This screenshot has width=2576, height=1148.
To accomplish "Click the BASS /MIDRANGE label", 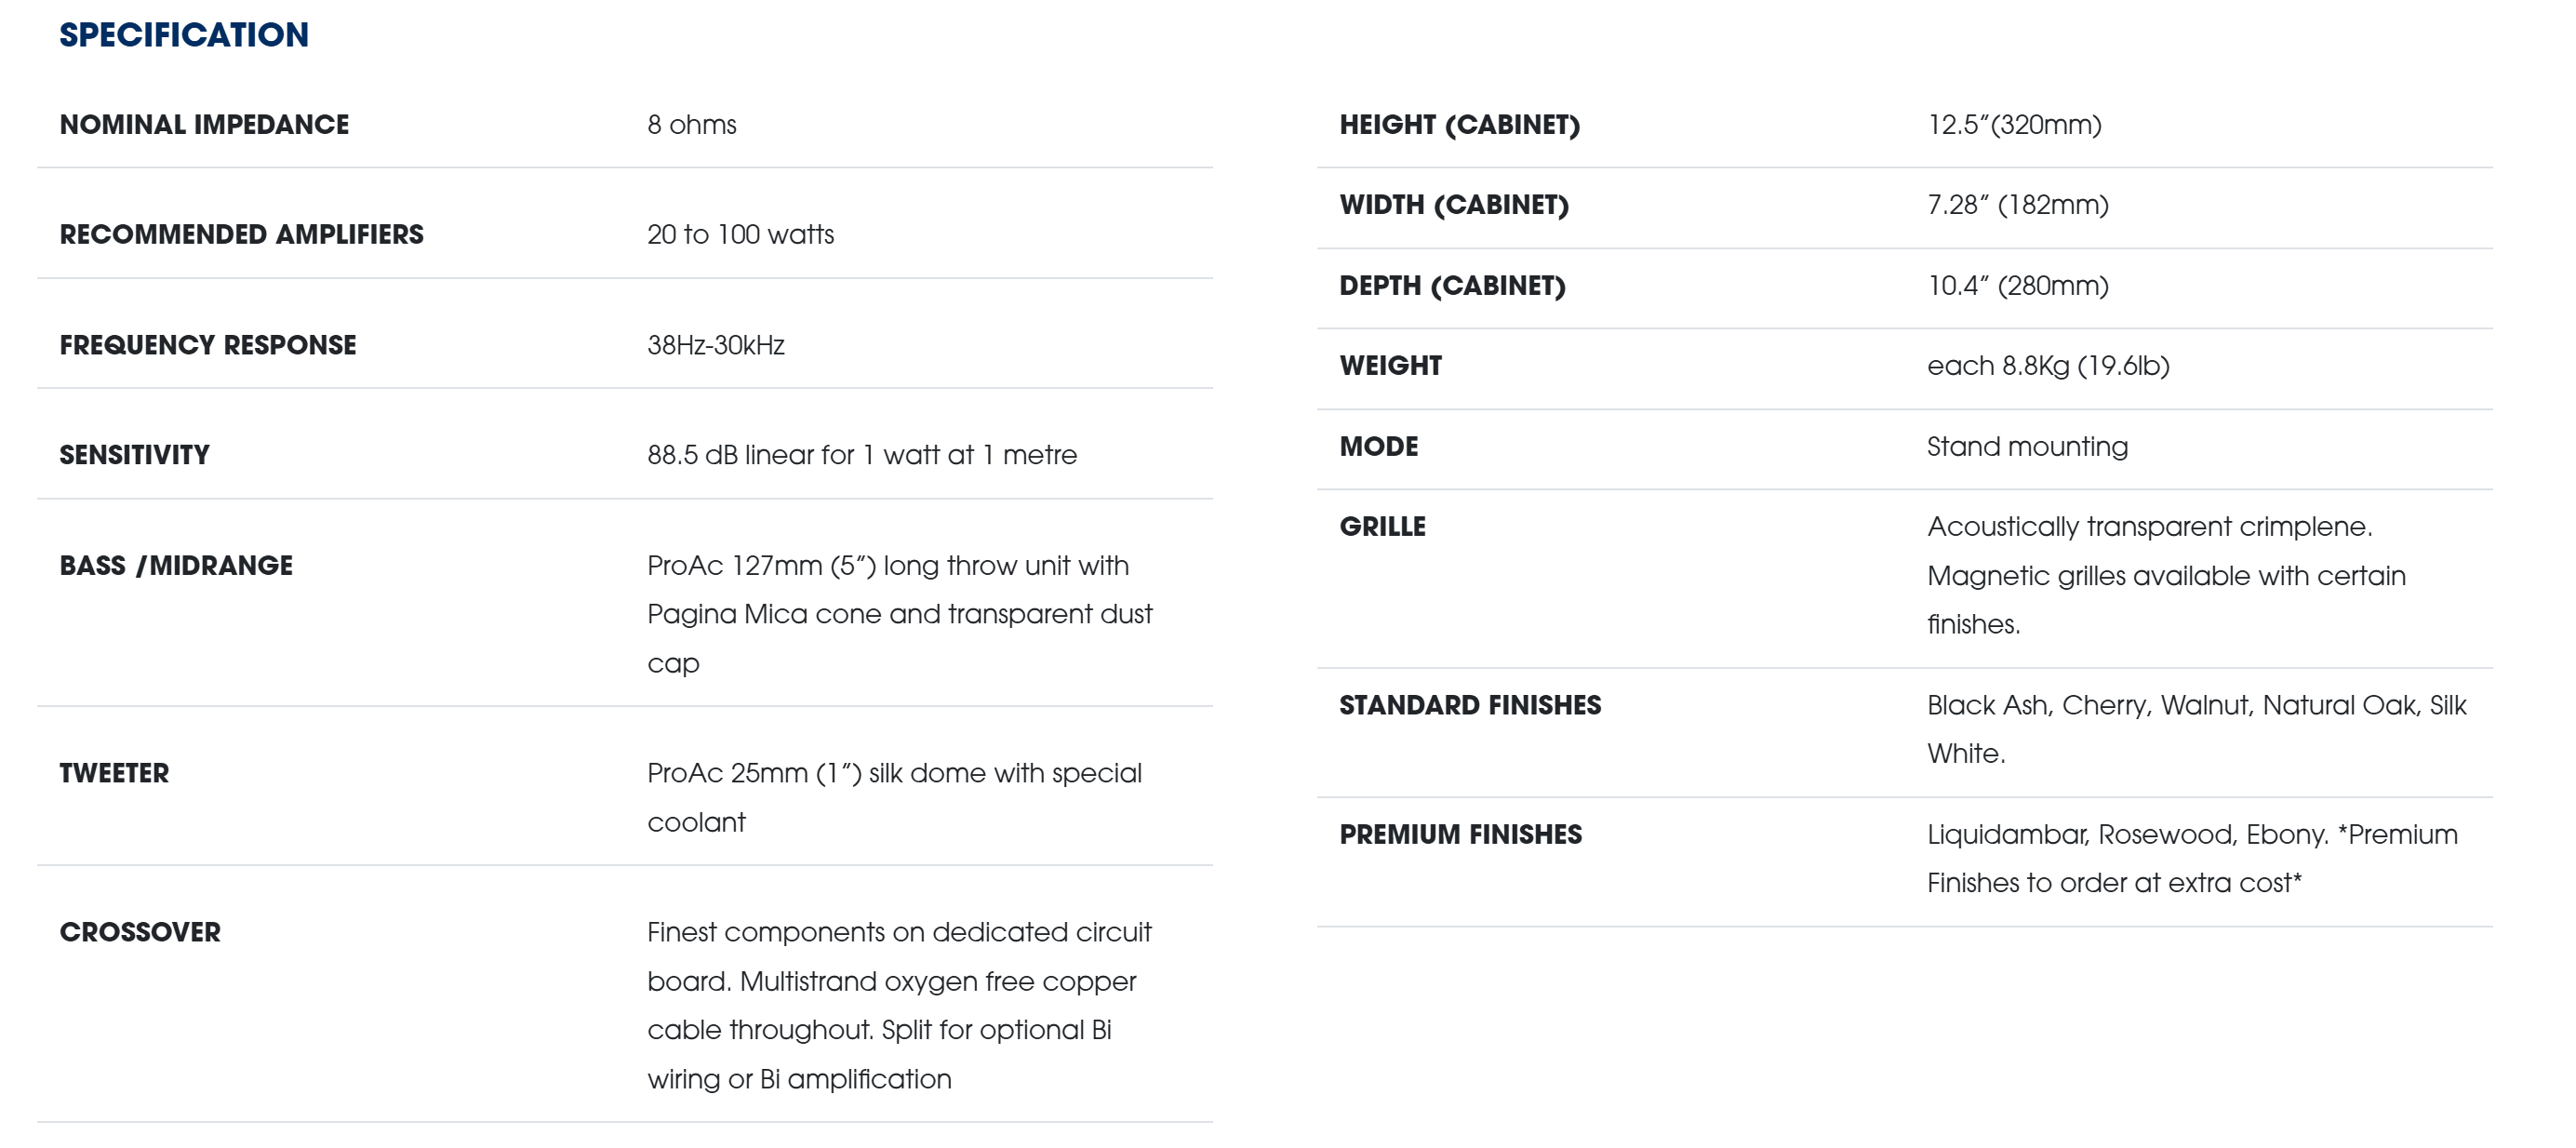I will coord(176,566).
